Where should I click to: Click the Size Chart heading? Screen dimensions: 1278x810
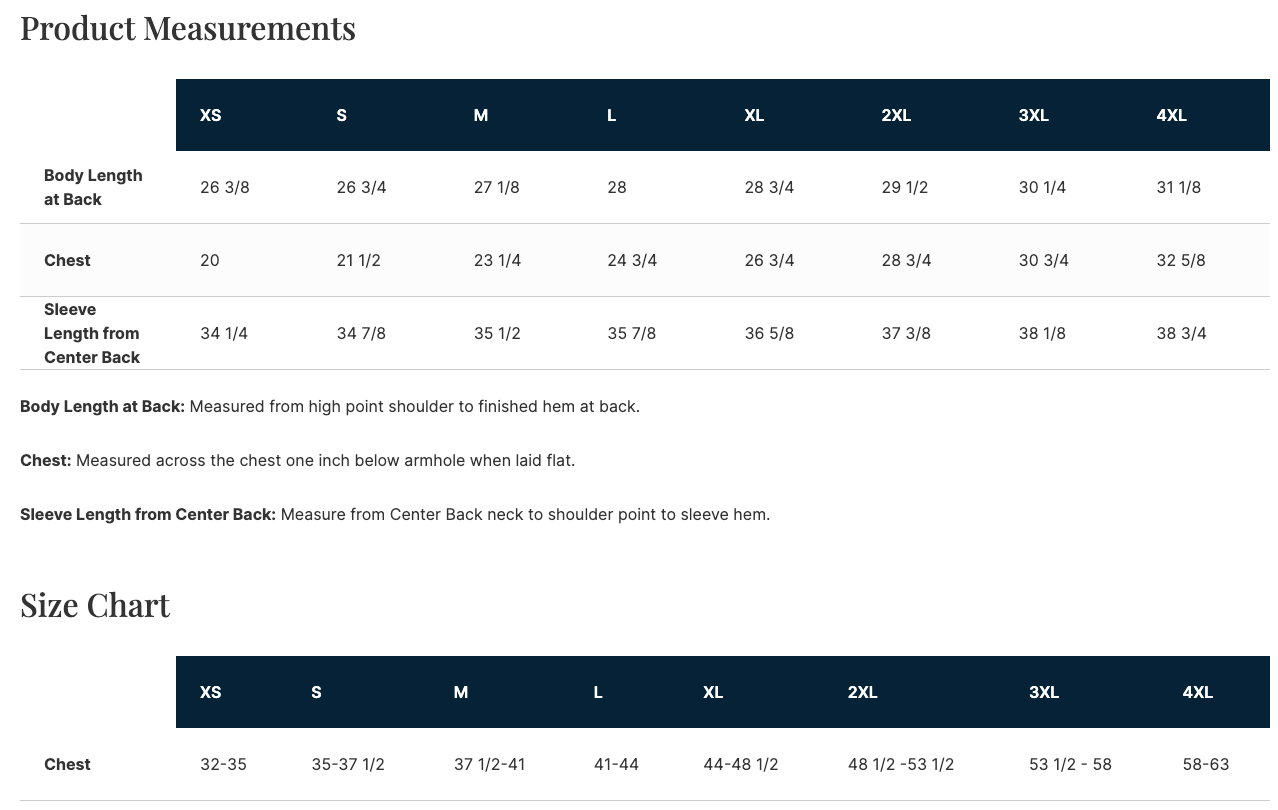[95, 605]
